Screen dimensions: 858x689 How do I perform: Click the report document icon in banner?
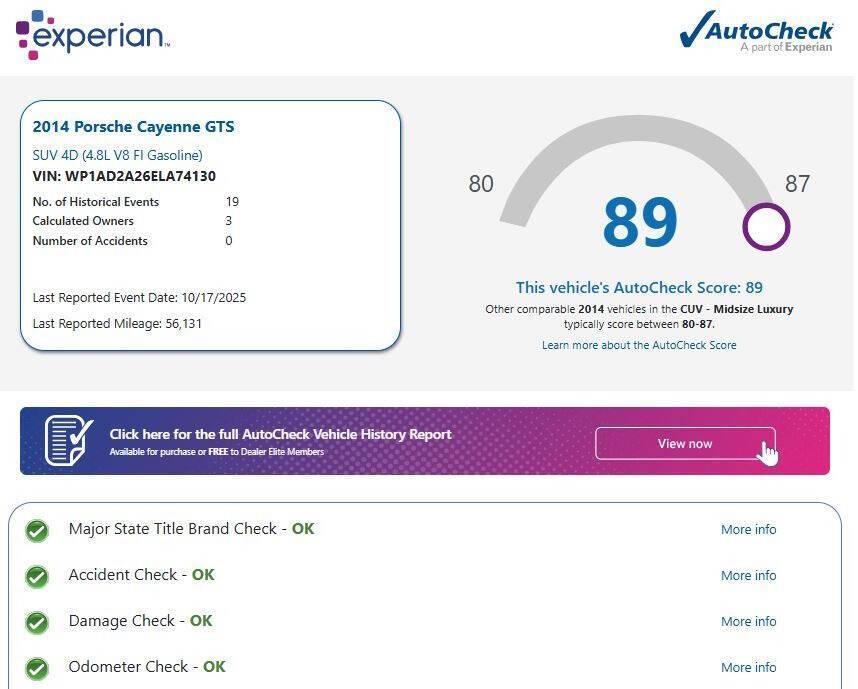[x=69, y=440]
